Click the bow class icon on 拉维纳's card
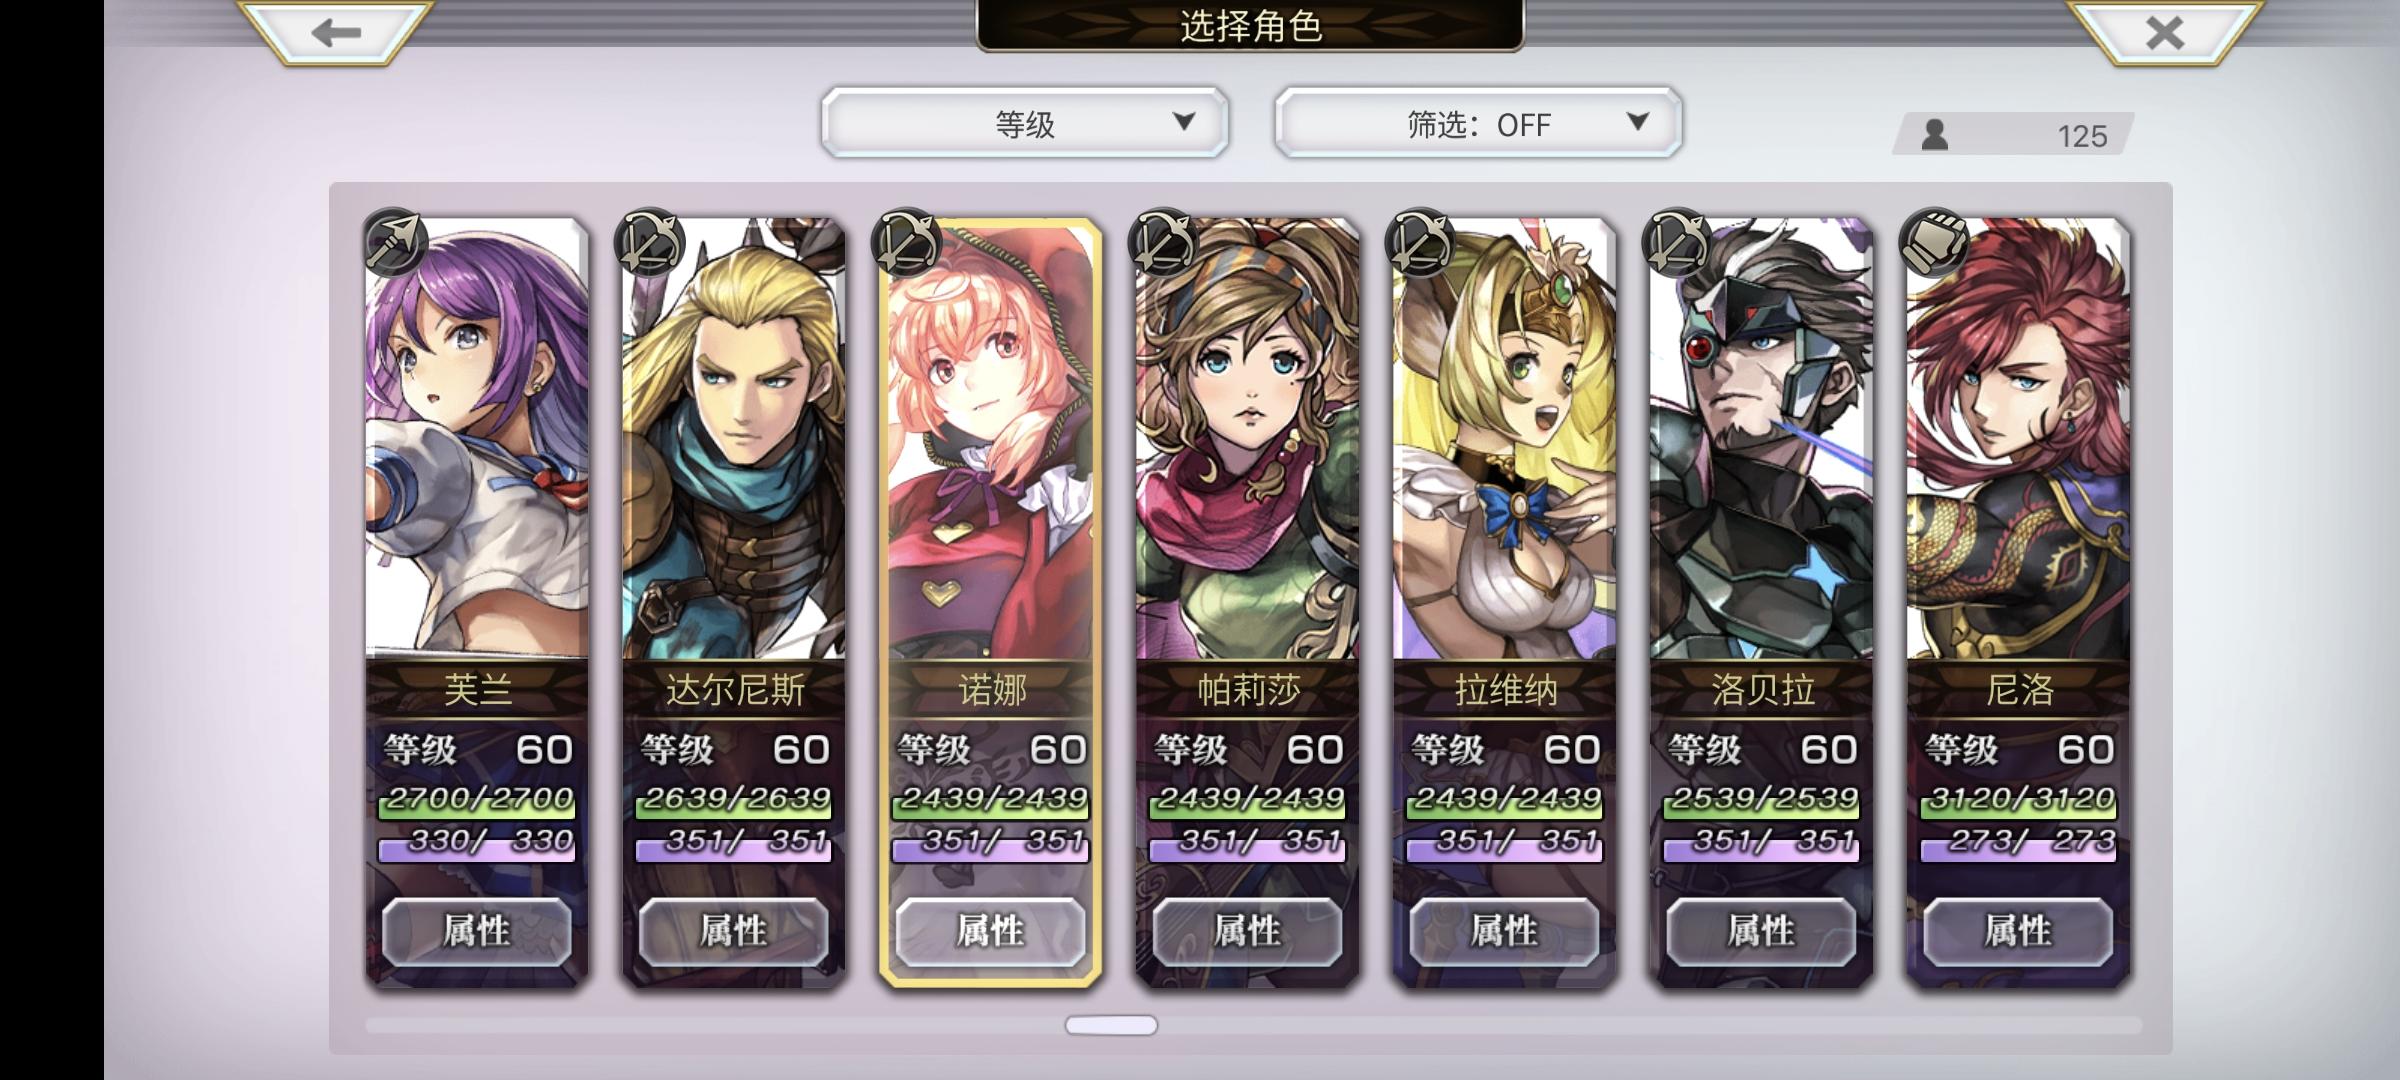This screenshot has width=2400, height=1080. click(1421, 242)
